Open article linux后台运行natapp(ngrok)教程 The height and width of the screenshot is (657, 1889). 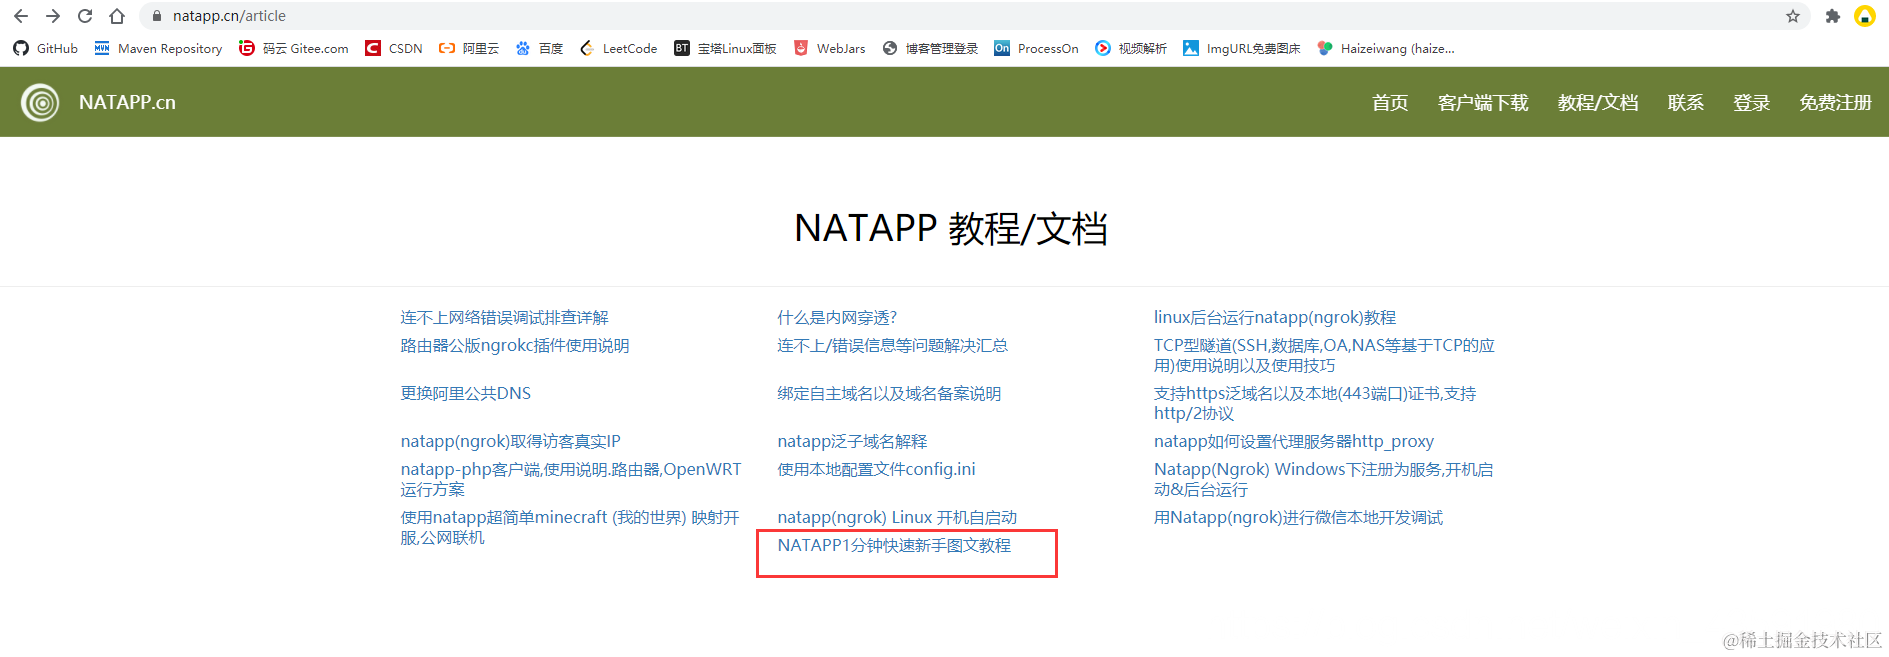(1275, 317)
